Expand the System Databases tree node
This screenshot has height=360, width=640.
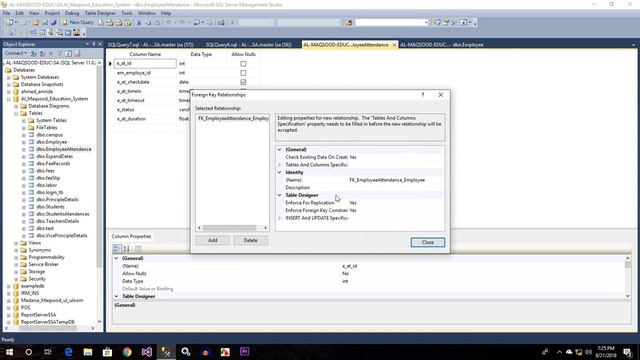(x=9, y=77)
